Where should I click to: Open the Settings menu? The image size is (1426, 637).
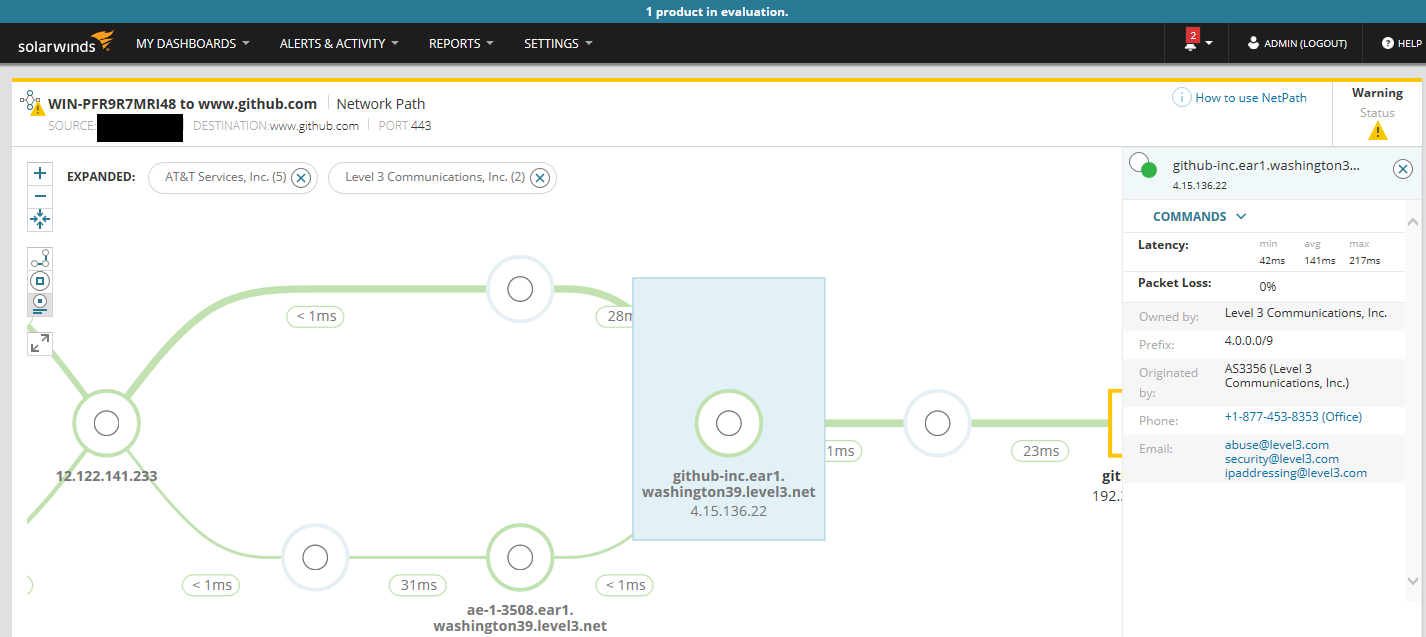558,44
